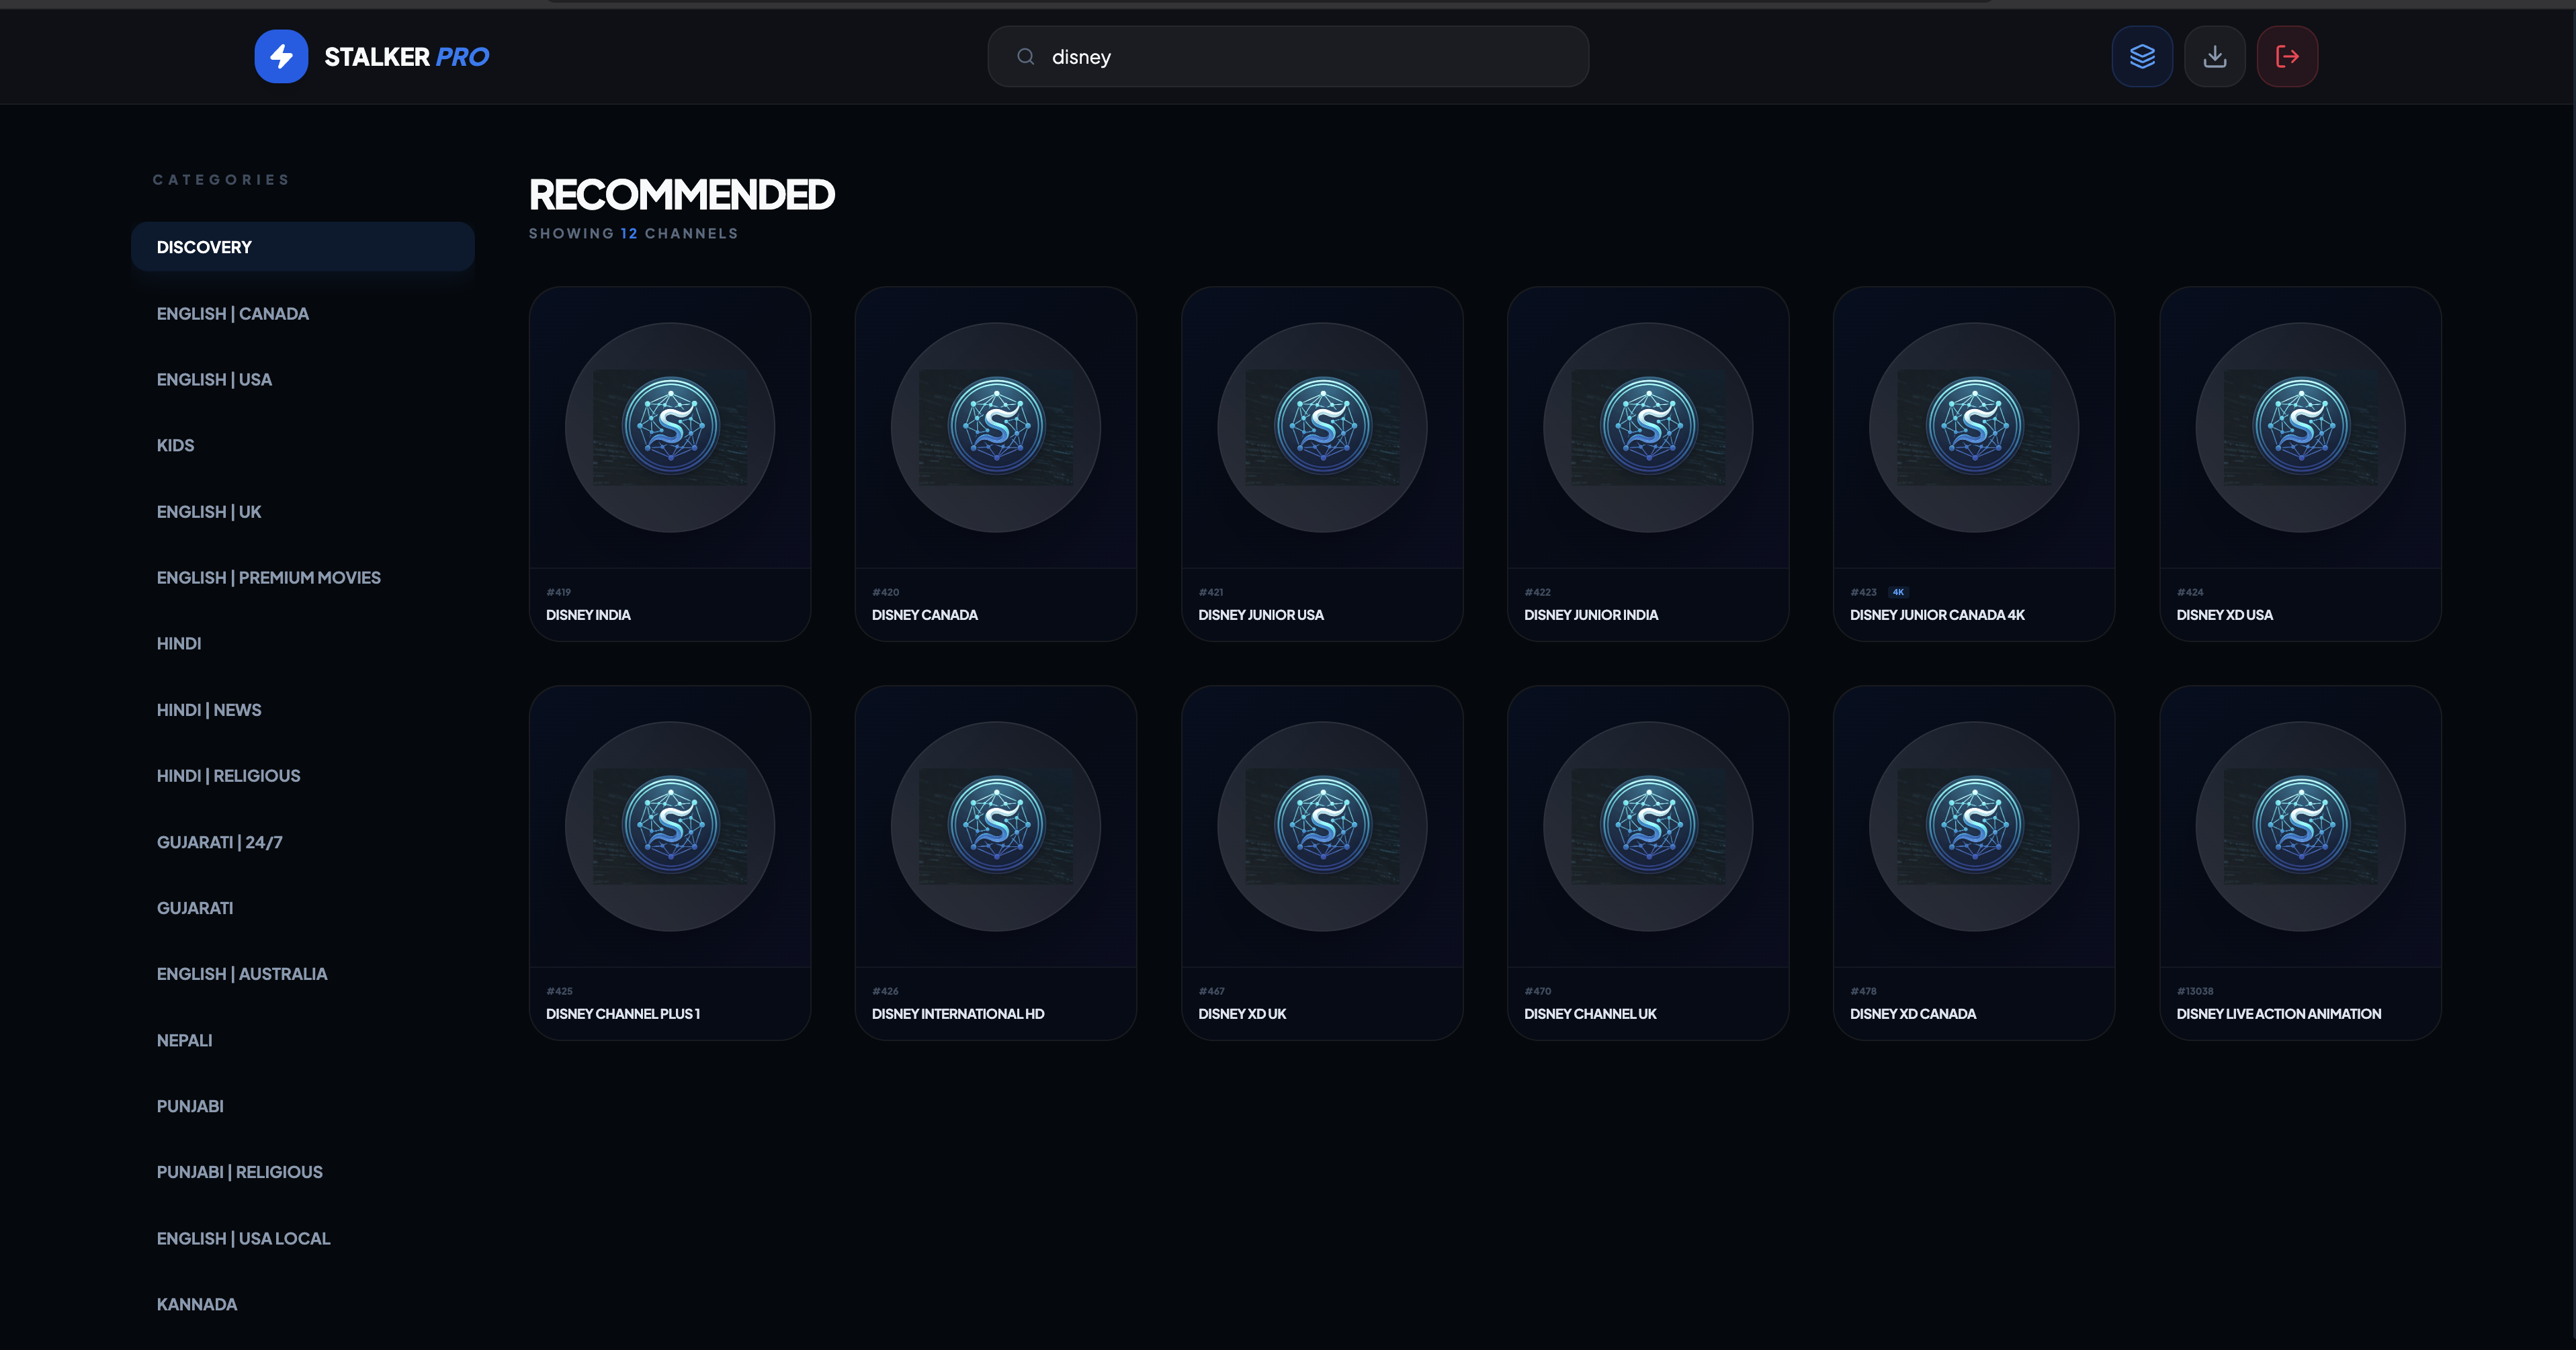Select the Hindi category
This screenshot has width=2576, height=1350.
click(302, 644)
